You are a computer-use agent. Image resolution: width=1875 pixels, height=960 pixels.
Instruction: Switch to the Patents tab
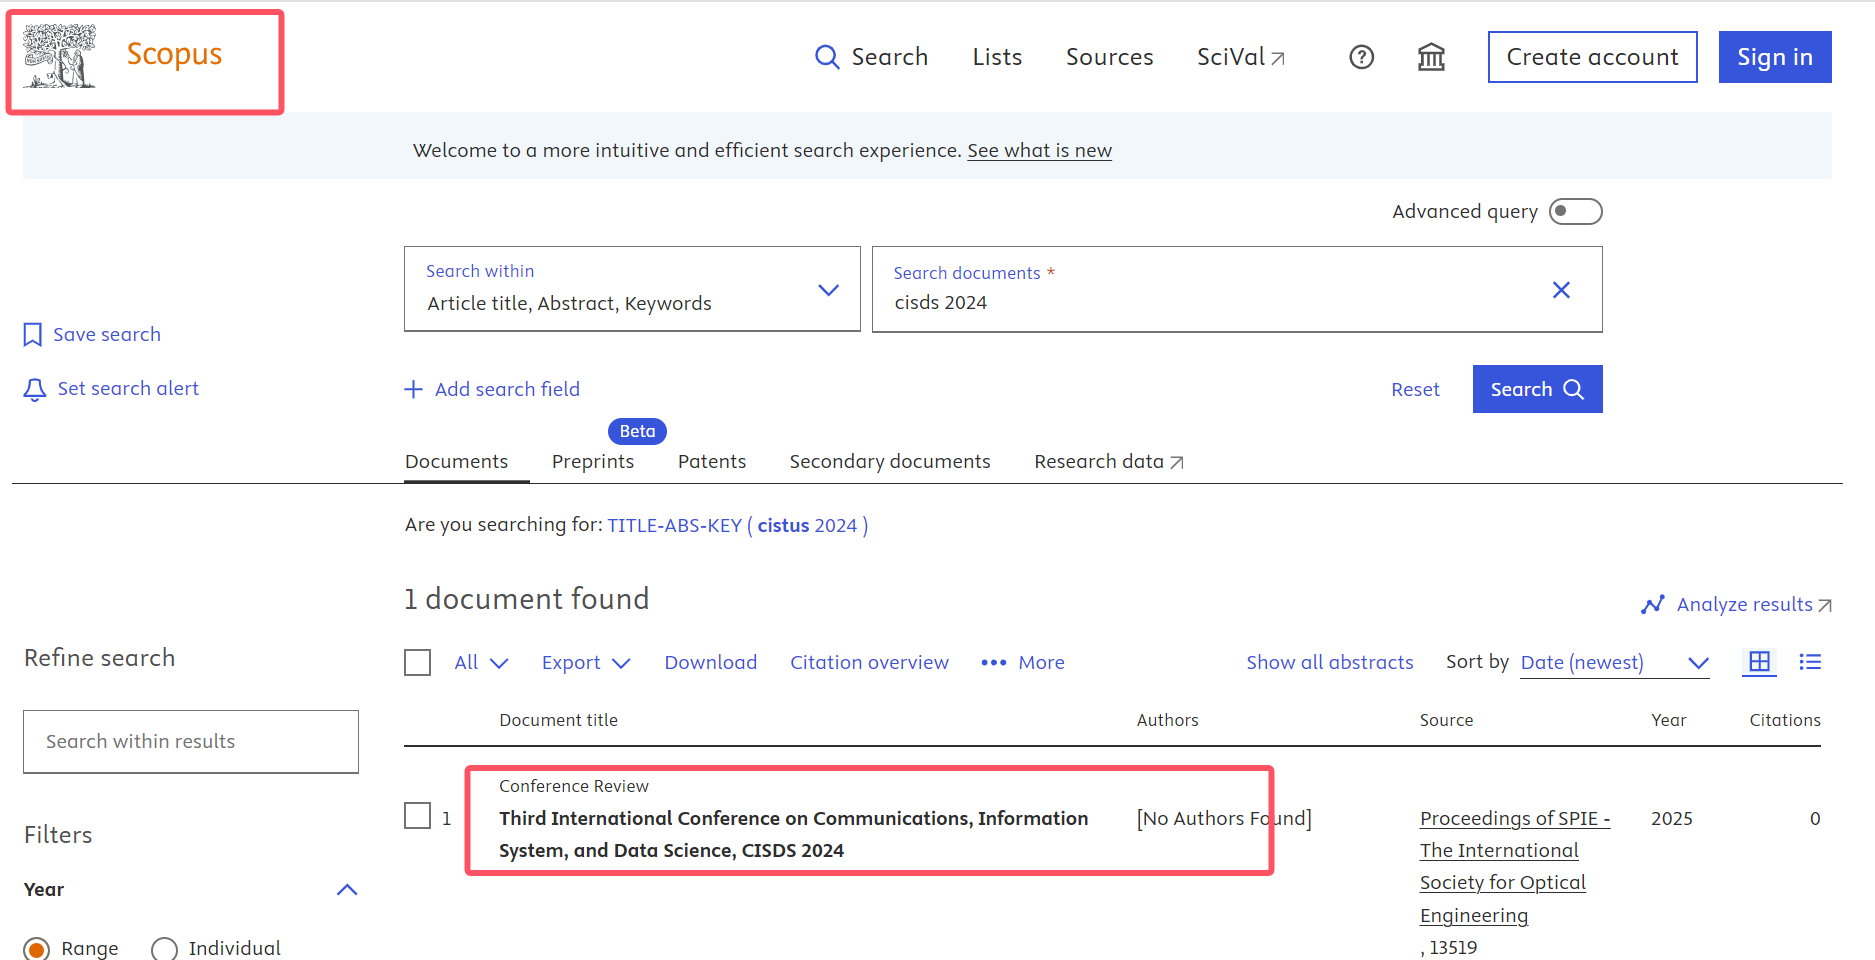712,461
